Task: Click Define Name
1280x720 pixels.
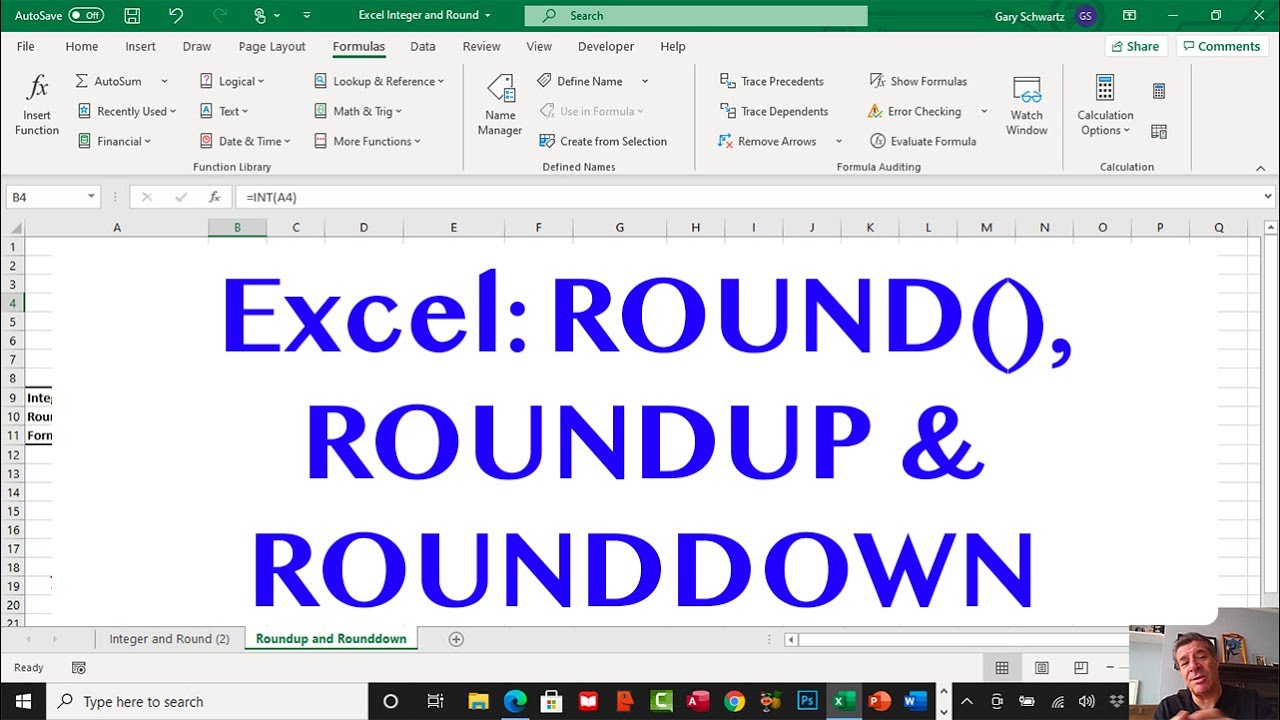Action: click(580, 81)
